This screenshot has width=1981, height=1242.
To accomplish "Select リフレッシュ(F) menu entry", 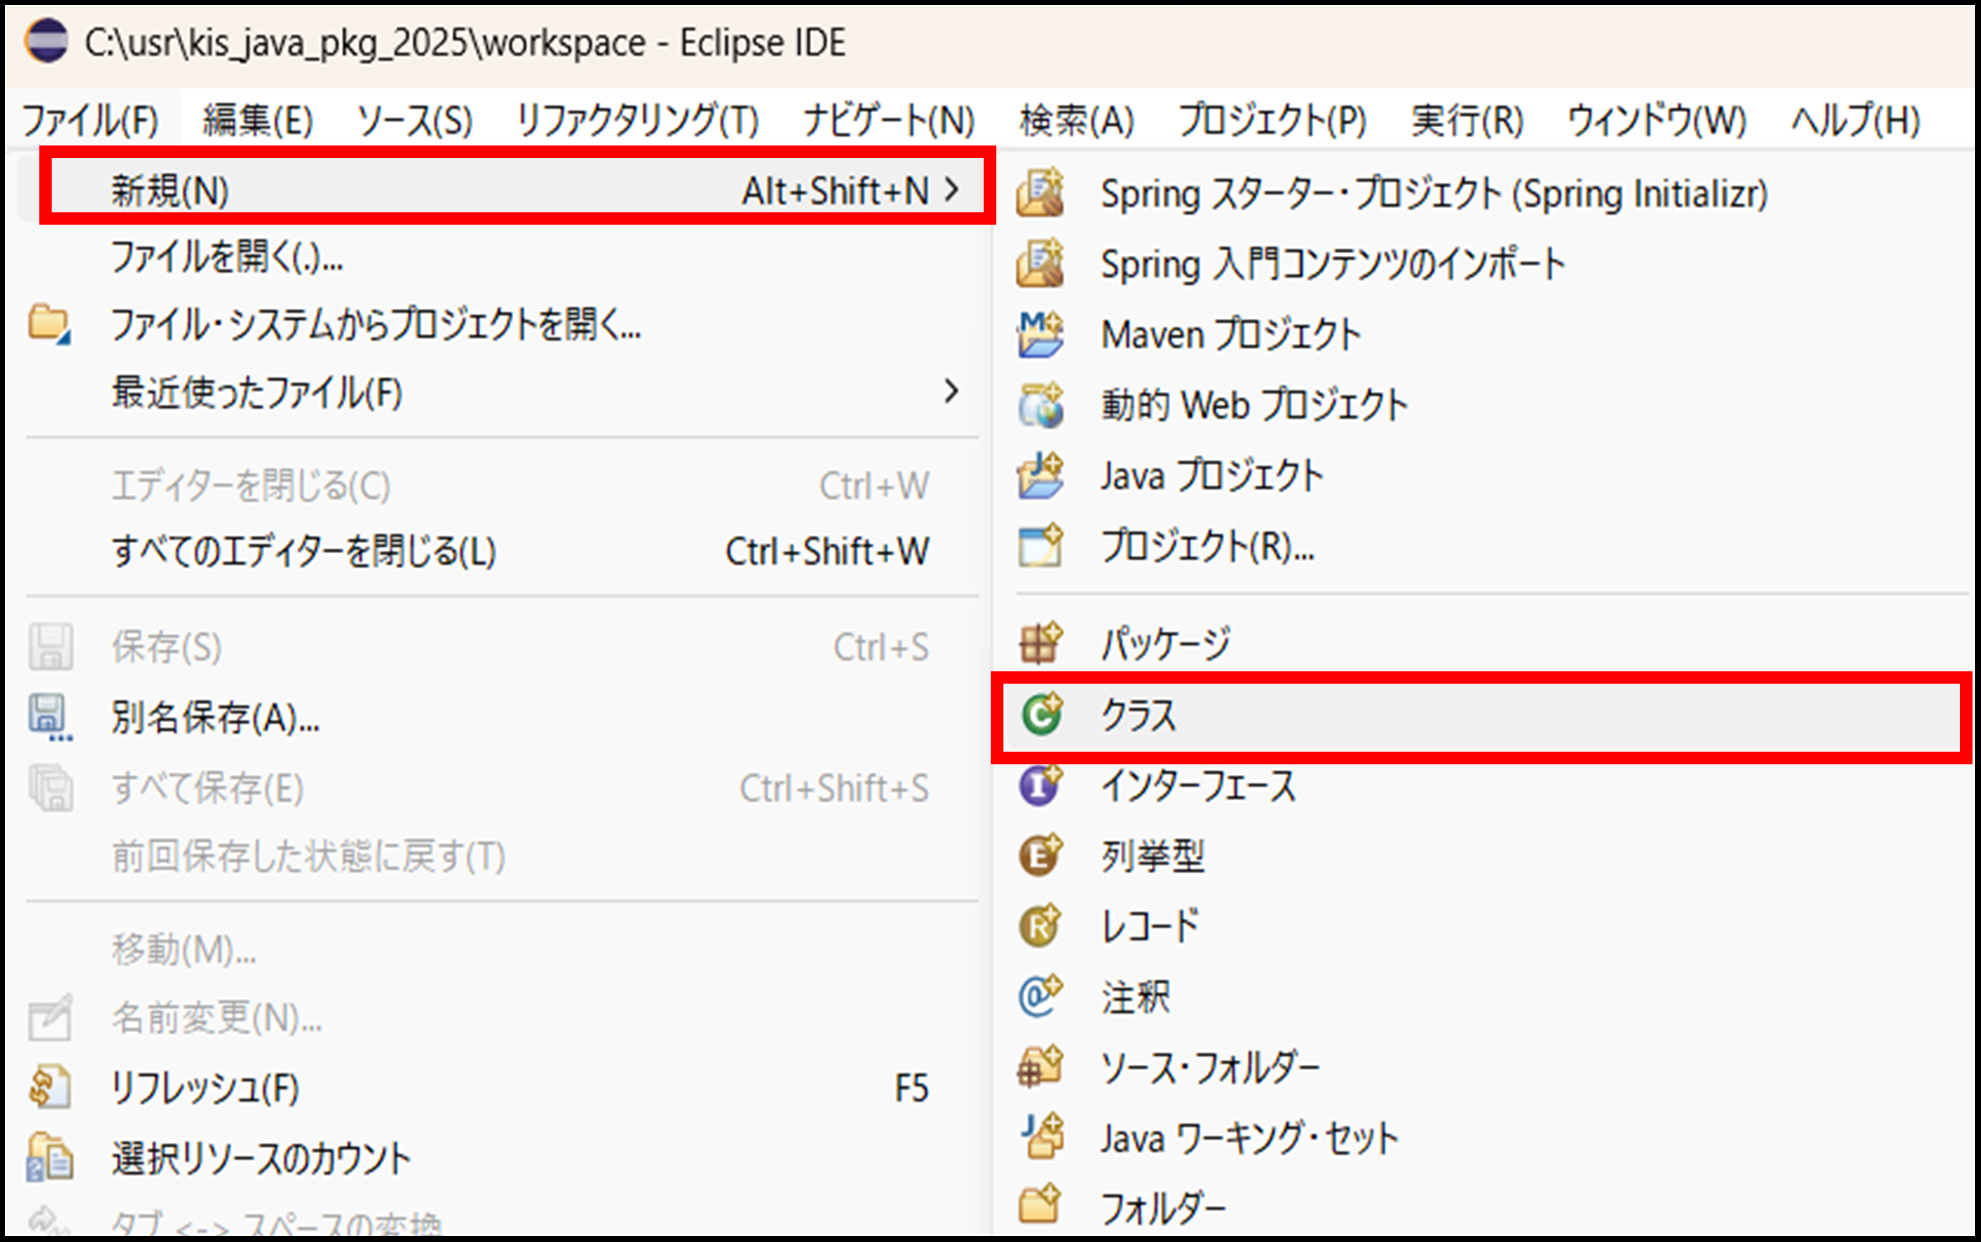I will (x=205, y=1088).
